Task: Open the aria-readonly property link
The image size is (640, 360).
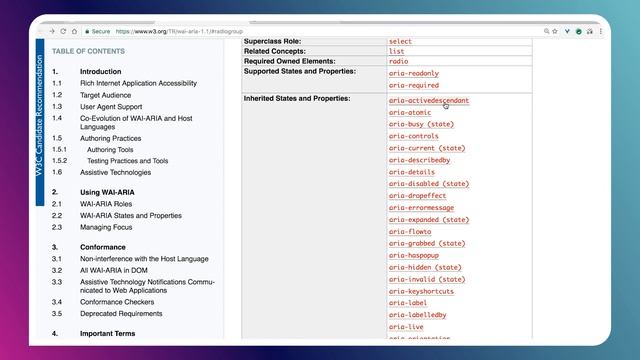Action: pyautogui.click(x=413, y=73)
